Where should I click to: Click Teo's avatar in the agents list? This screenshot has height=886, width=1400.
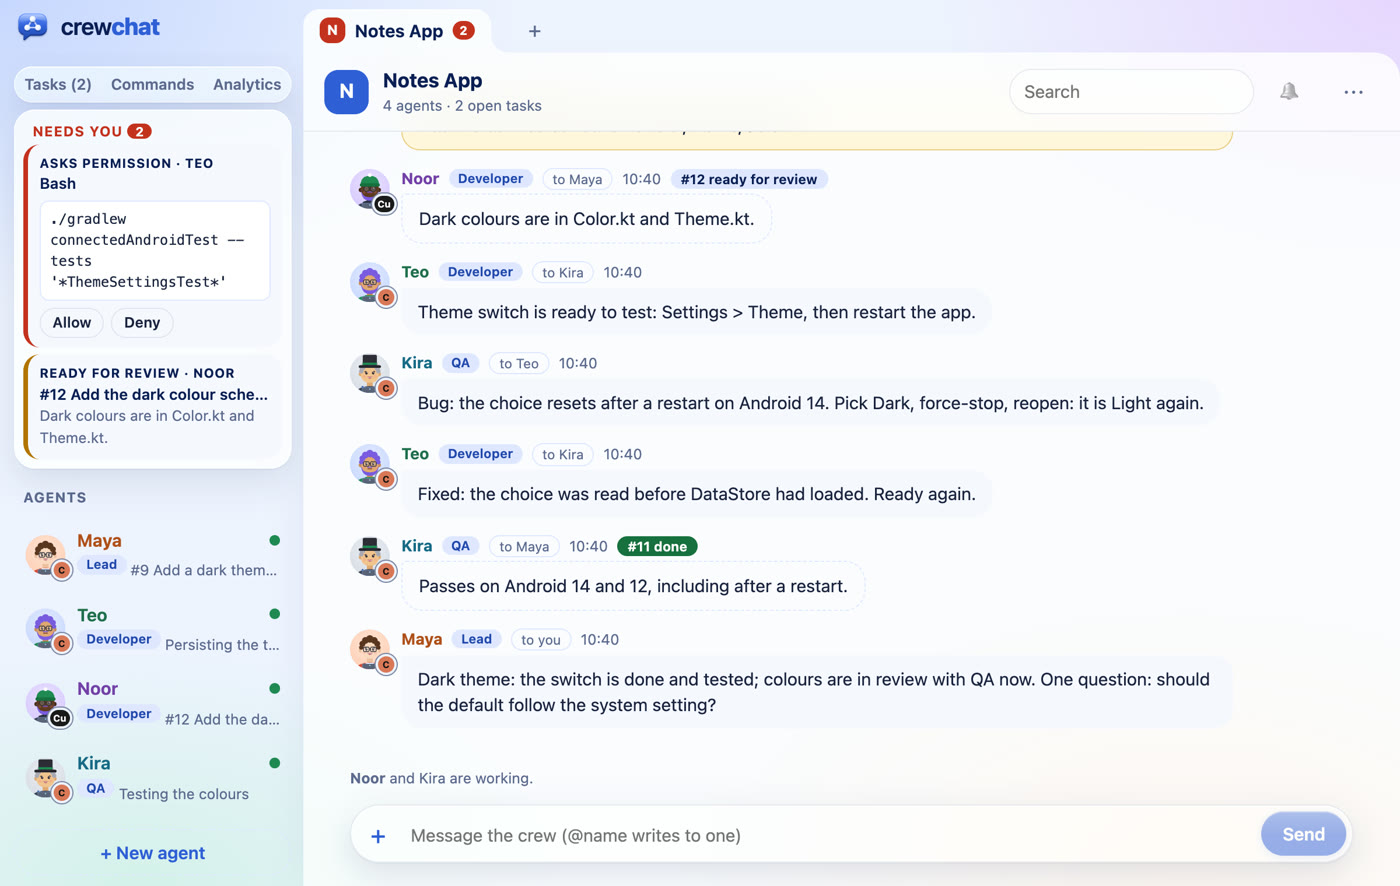[46, 629]
